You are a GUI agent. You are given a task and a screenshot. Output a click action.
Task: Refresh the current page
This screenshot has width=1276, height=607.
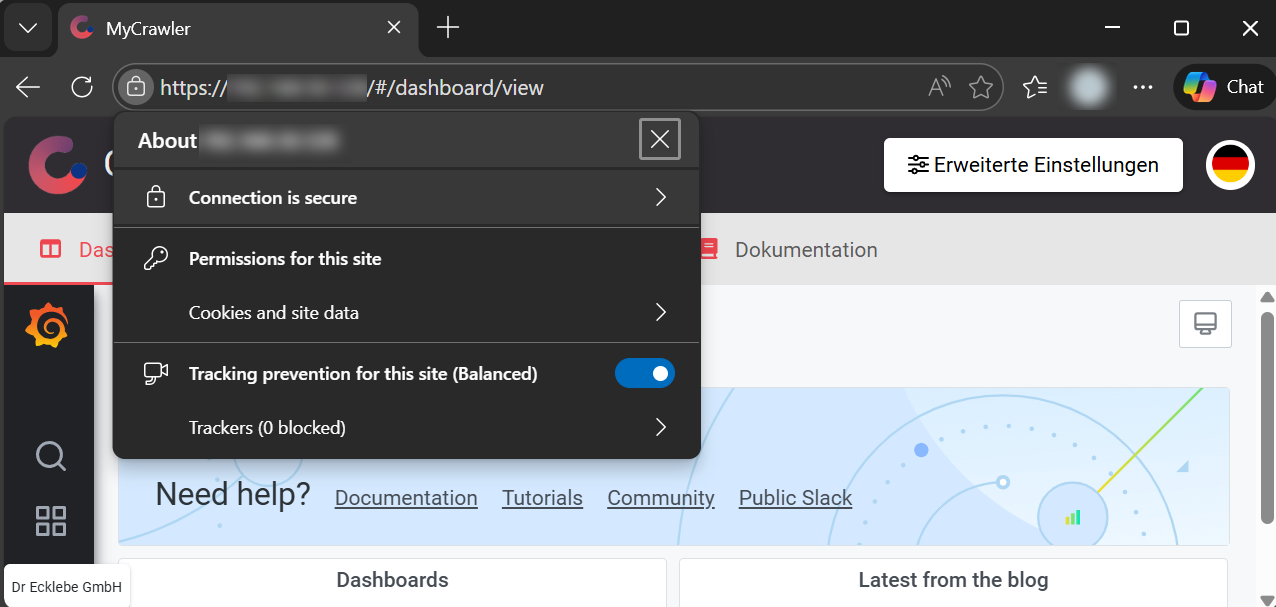(x=82, y=88)
